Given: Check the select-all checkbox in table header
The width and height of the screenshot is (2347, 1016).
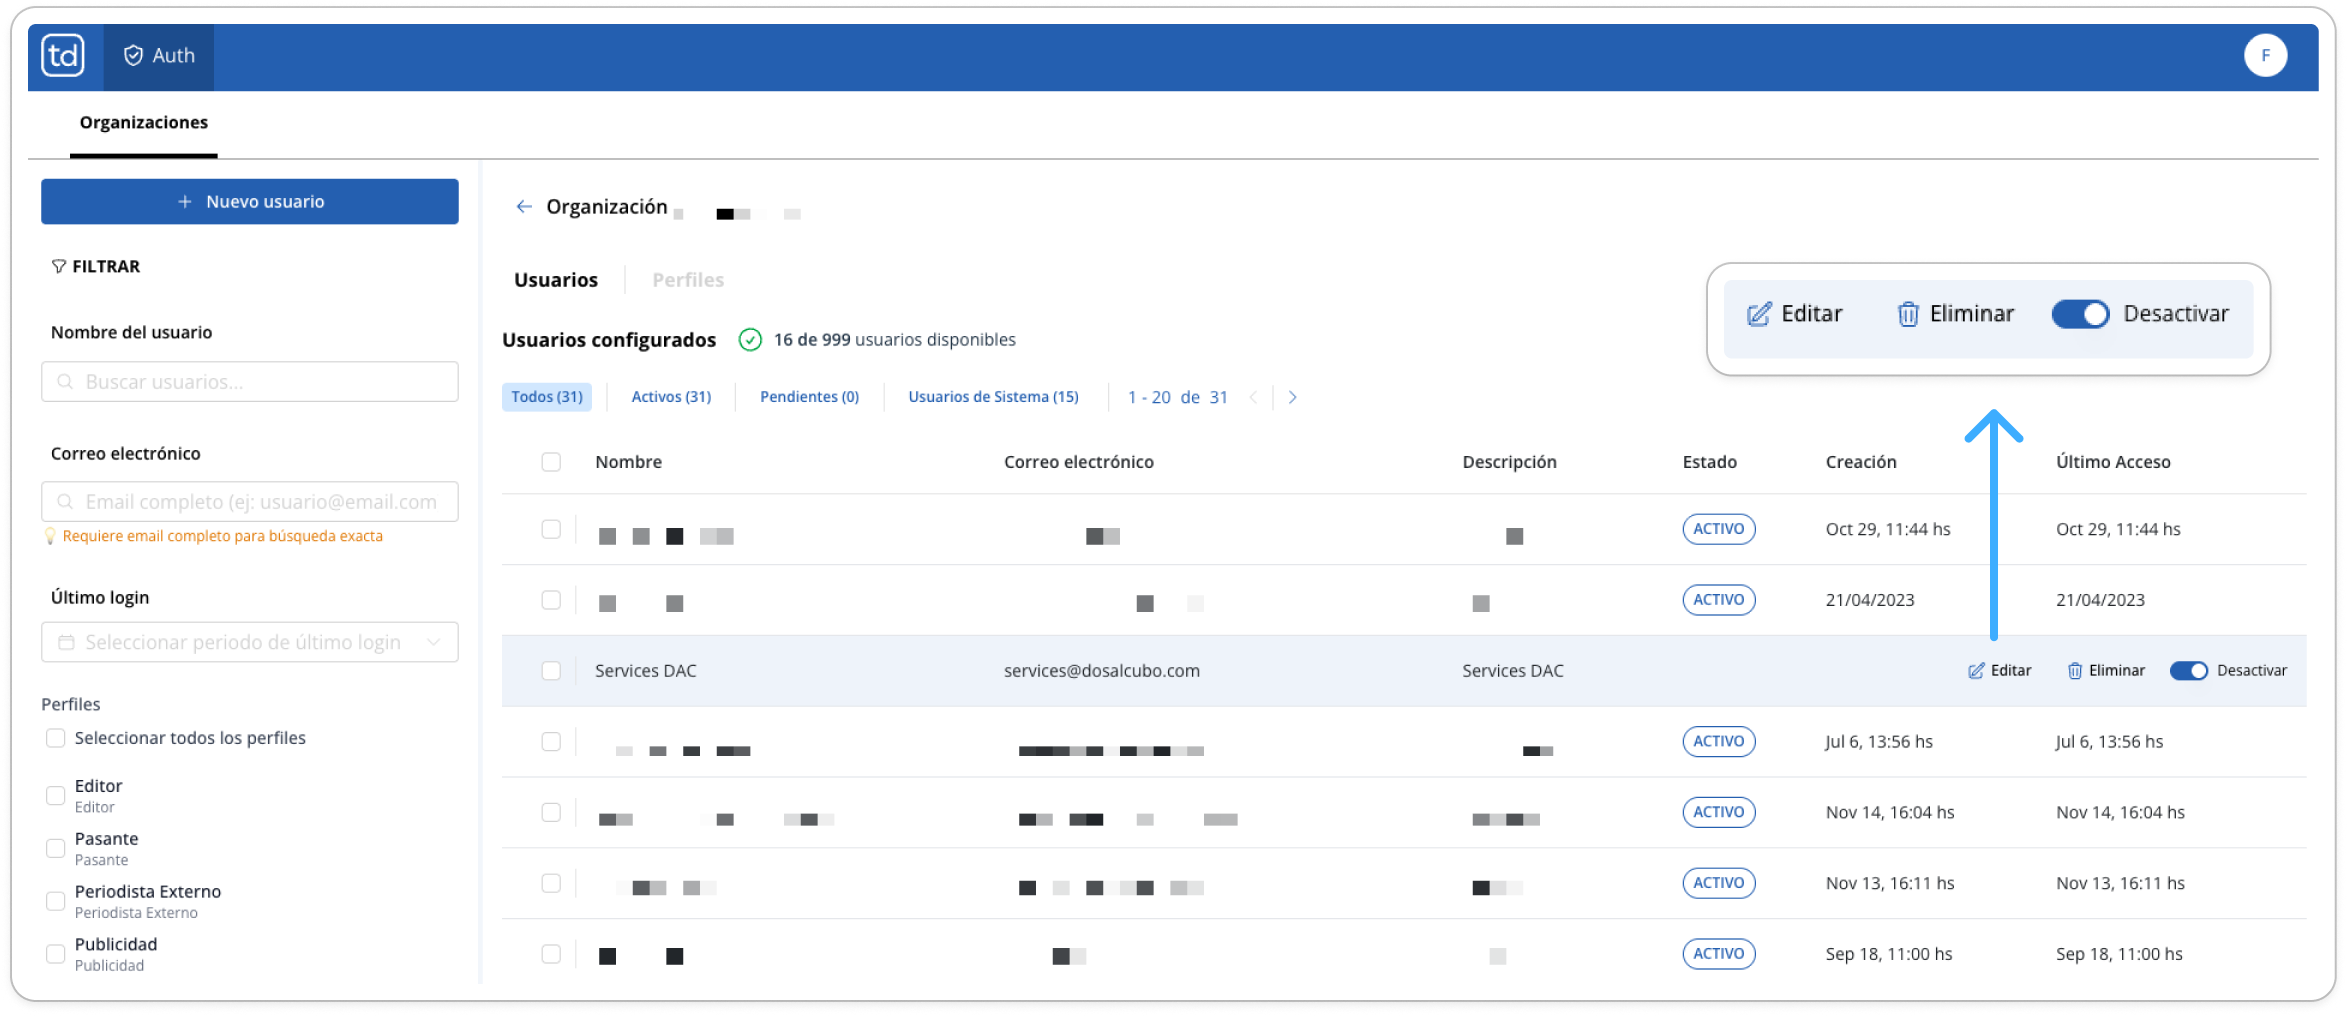Looking at the screenshot, I should click(551, 462).
